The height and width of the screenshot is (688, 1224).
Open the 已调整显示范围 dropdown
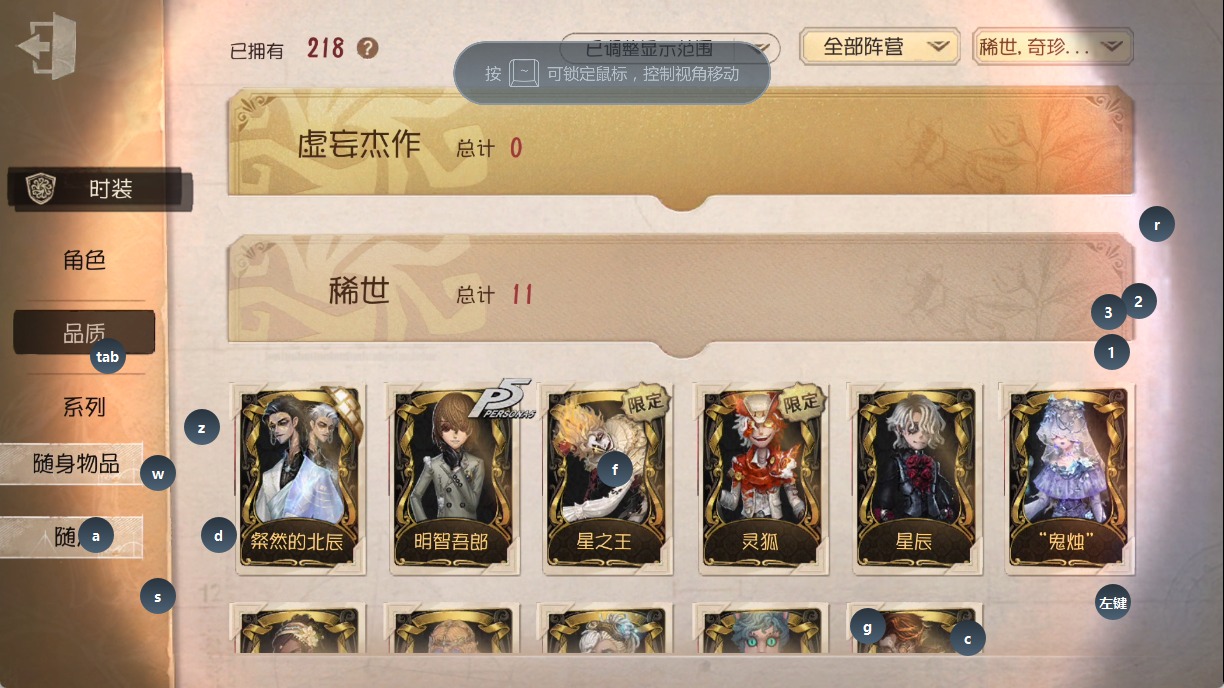point(670,47)
